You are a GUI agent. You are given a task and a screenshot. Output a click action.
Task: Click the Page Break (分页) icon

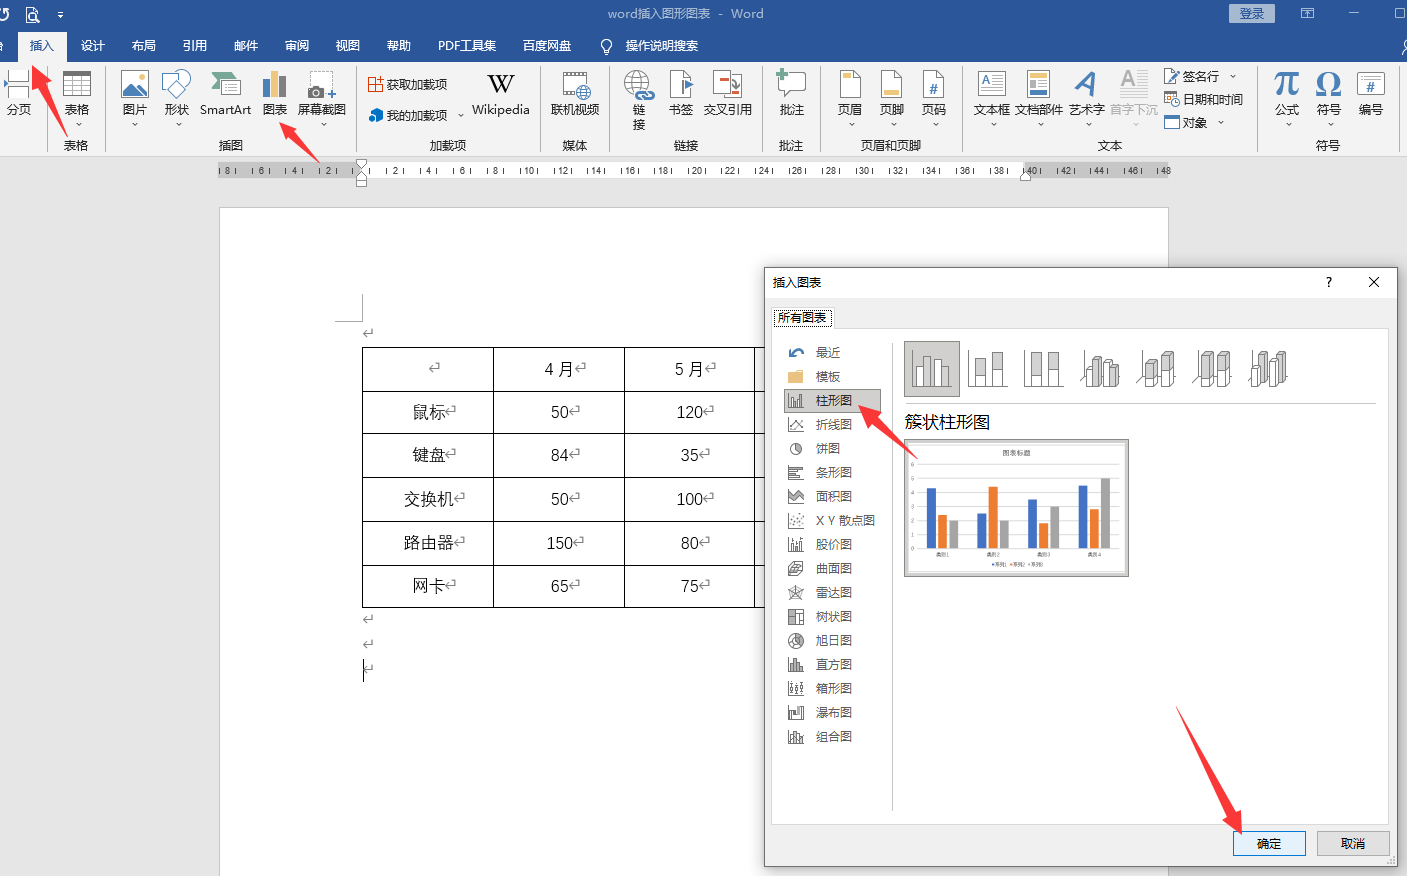click(x=18, y=94)
